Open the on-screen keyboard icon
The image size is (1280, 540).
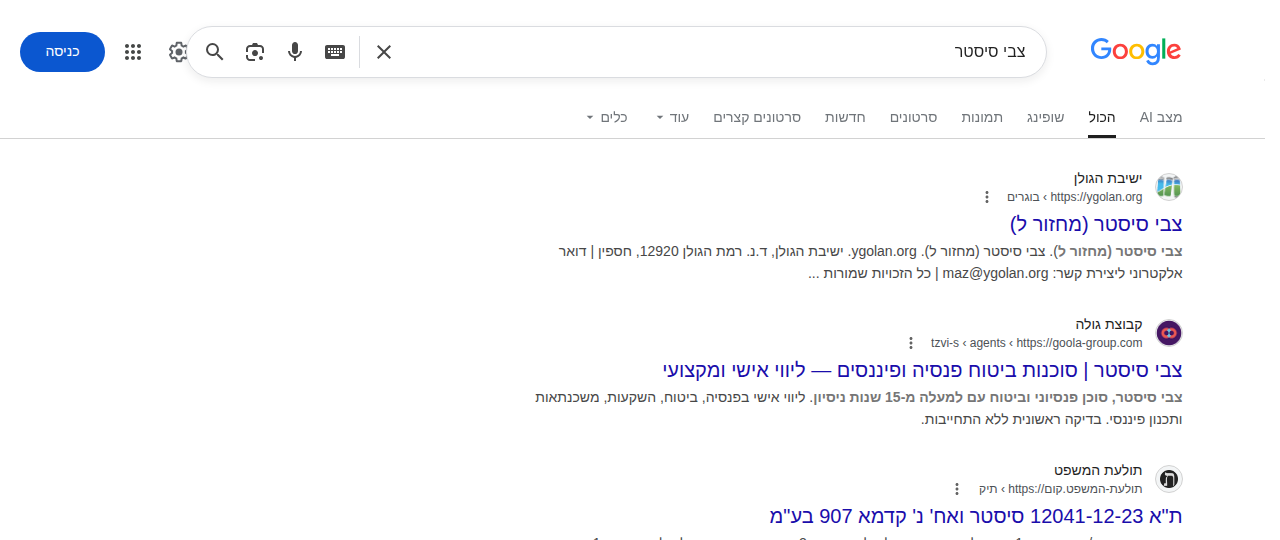(335, 52)
